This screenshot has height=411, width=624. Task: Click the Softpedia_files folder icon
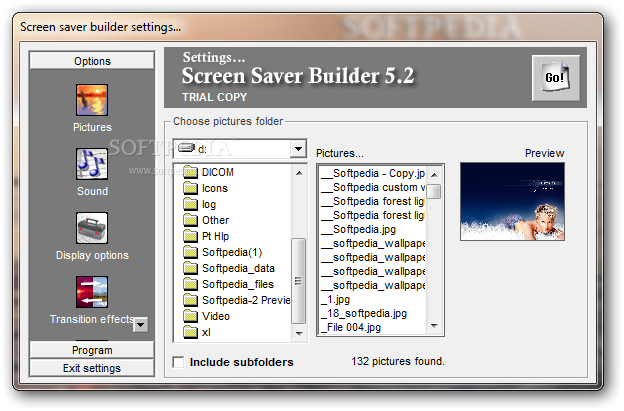point(191,284)
